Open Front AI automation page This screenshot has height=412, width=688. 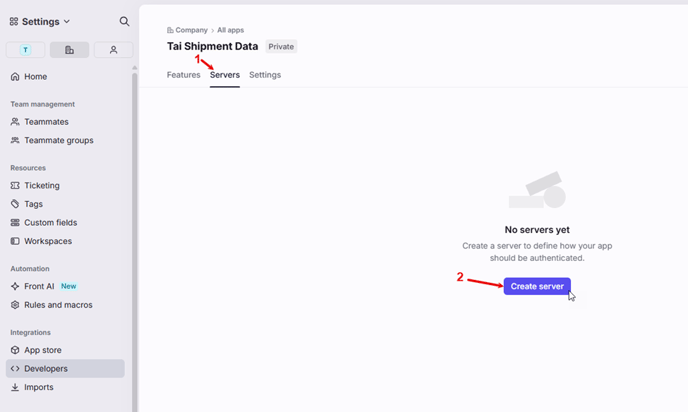(x=39, y=286)
